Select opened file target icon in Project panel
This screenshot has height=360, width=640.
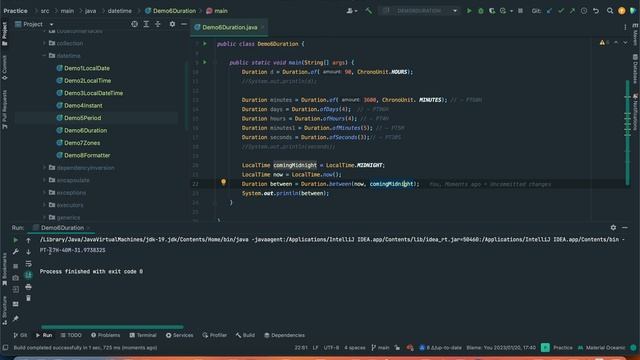tap(134, 24)
